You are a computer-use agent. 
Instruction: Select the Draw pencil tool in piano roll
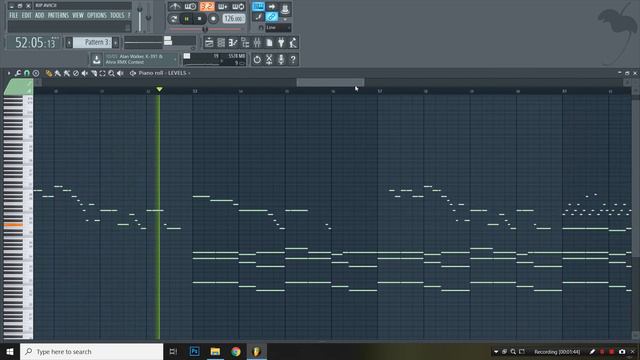[x=49, y=73]
